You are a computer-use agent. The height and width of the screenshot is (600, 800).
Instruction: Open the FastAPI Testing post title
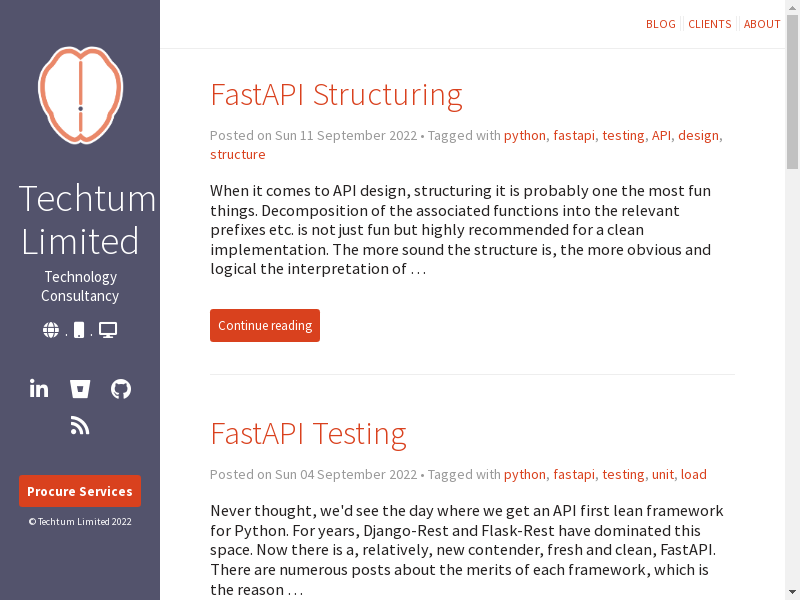pos(308,434)
